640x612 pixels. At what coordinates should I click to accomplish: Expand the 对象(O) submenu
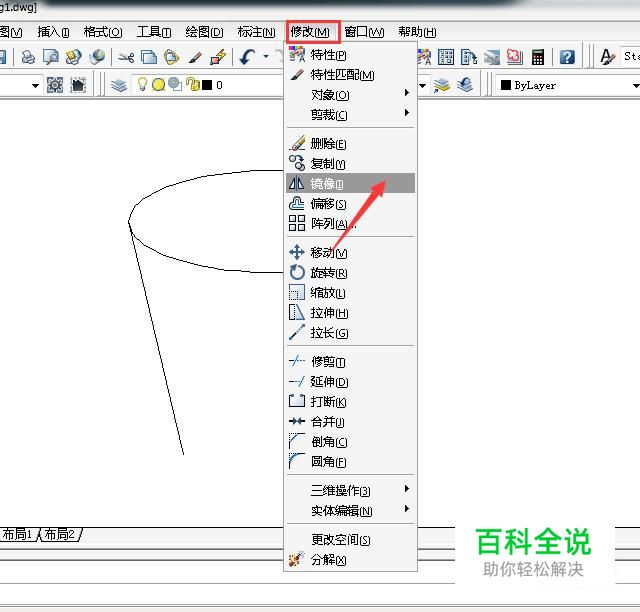click(351, 95)
